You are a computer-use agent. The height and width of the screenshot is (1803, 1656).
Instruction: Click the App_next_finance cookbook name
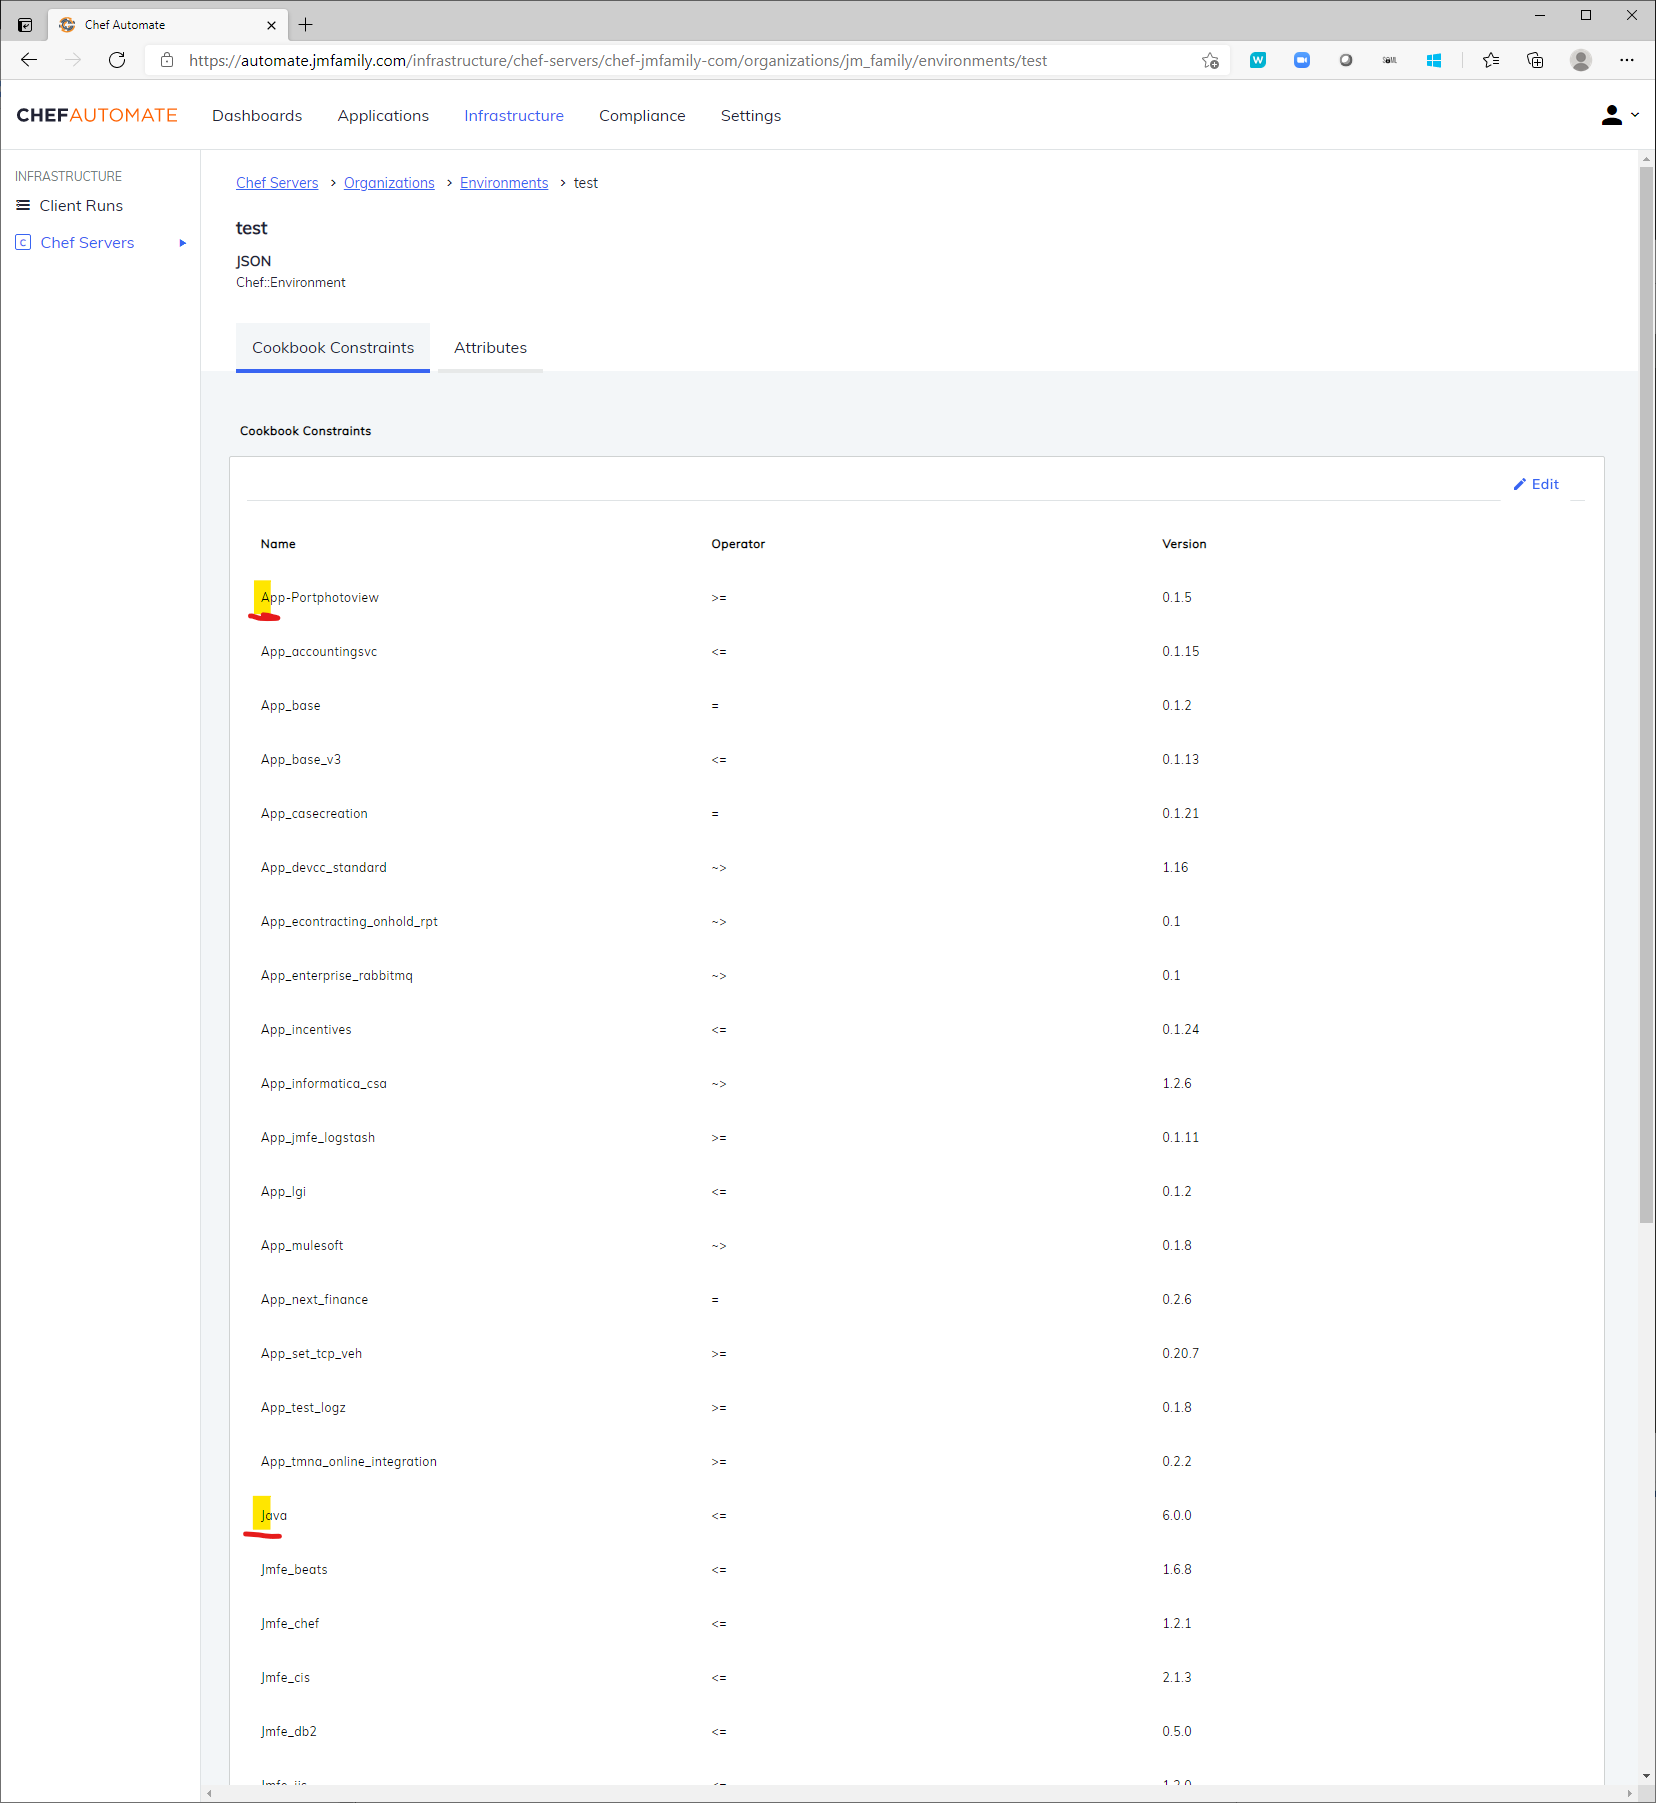tap(314, 1299)
